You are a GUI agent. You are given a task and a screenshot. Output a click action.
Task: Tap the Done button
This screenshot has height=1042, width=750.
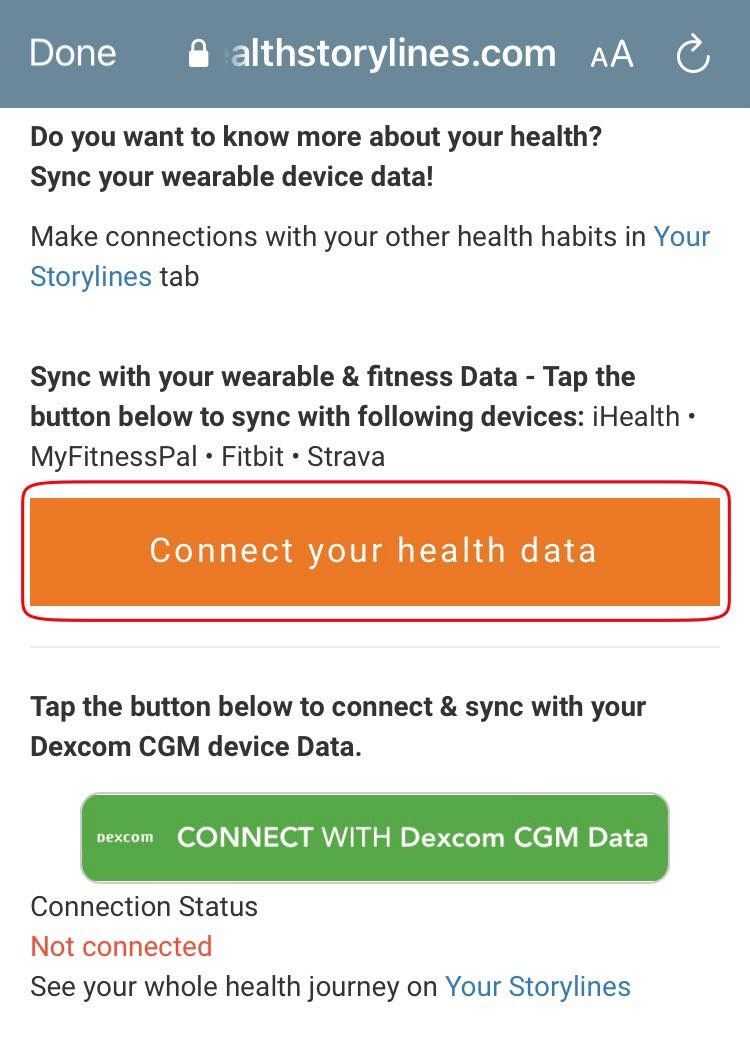[x=73, y=53]
